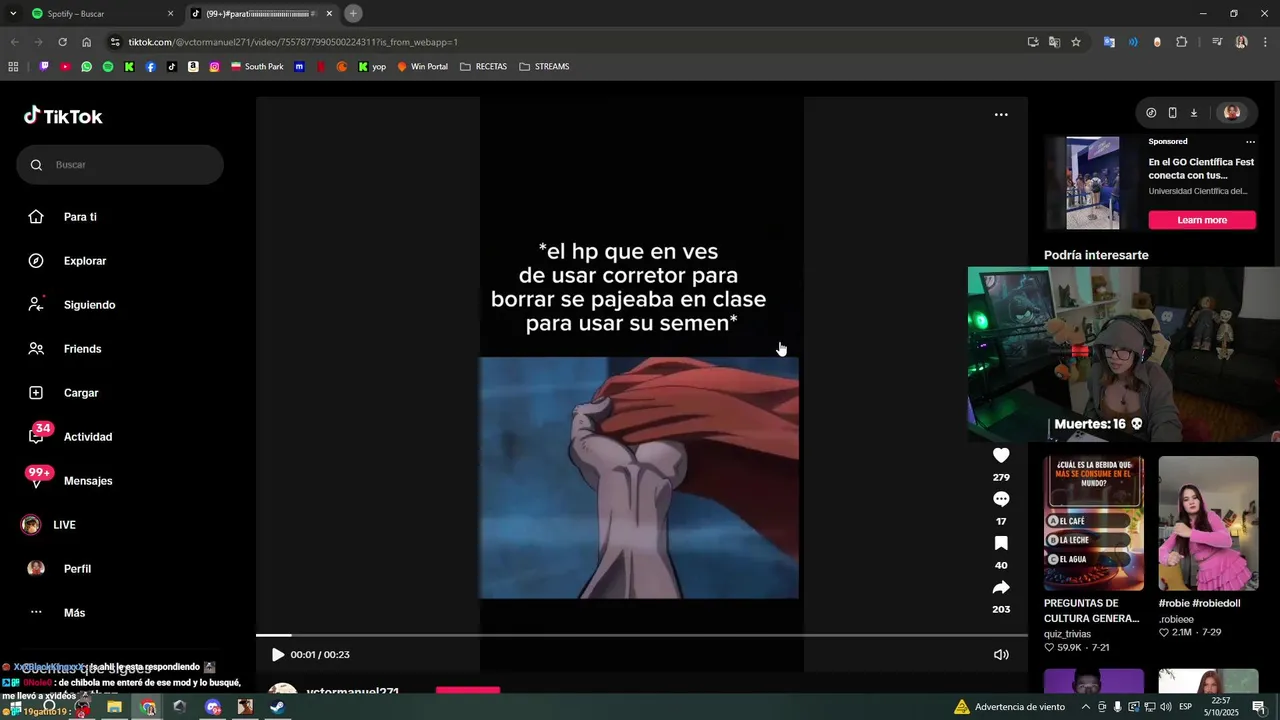Open YouTube bookmark
Screen dimensions: 1280x720
tap(65, 67)
